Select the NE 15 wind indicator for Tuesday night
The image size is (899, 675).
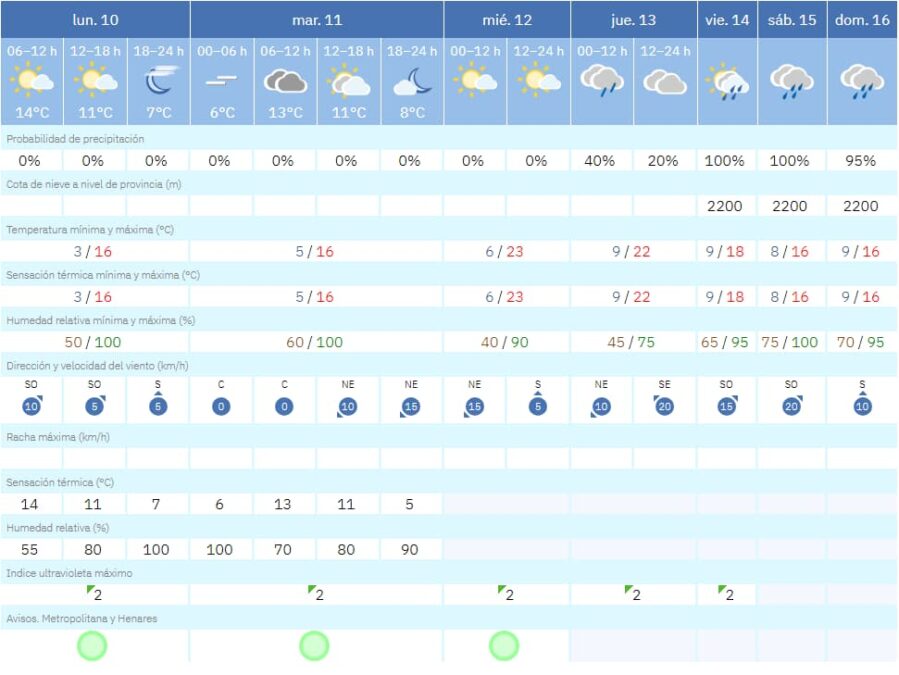click(411, 406)
